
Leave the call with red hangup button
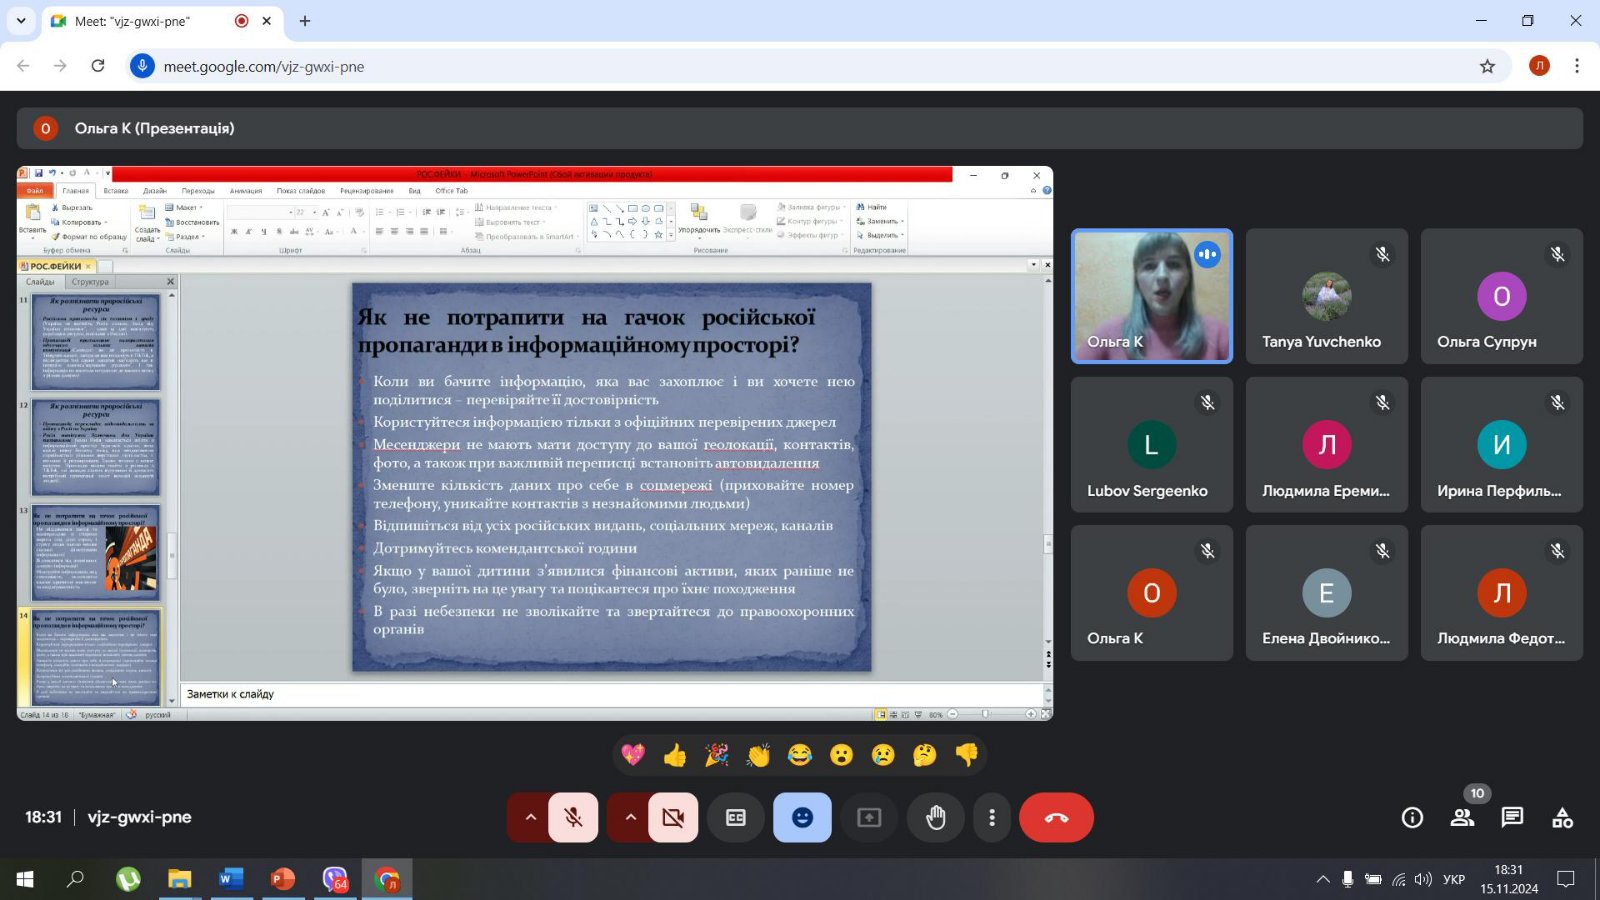[1056, 818]
